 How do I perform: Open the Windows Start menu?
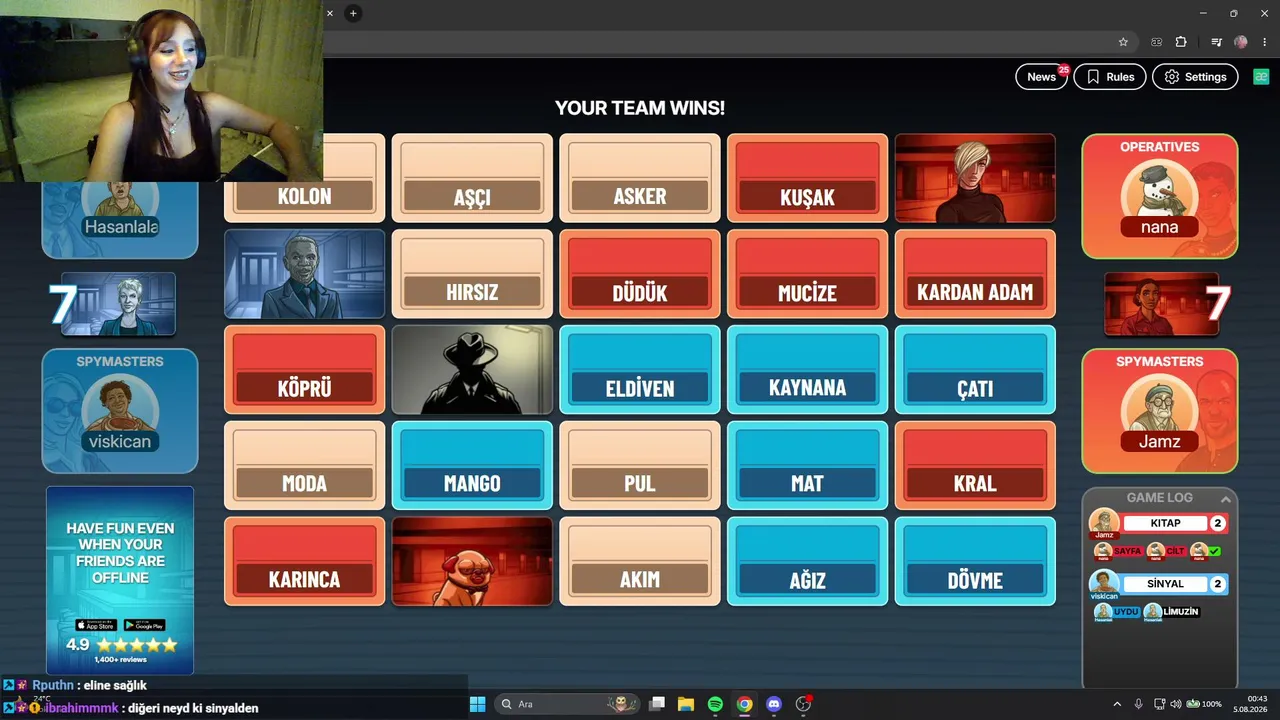pyautogui.click(x=477, y=704)
